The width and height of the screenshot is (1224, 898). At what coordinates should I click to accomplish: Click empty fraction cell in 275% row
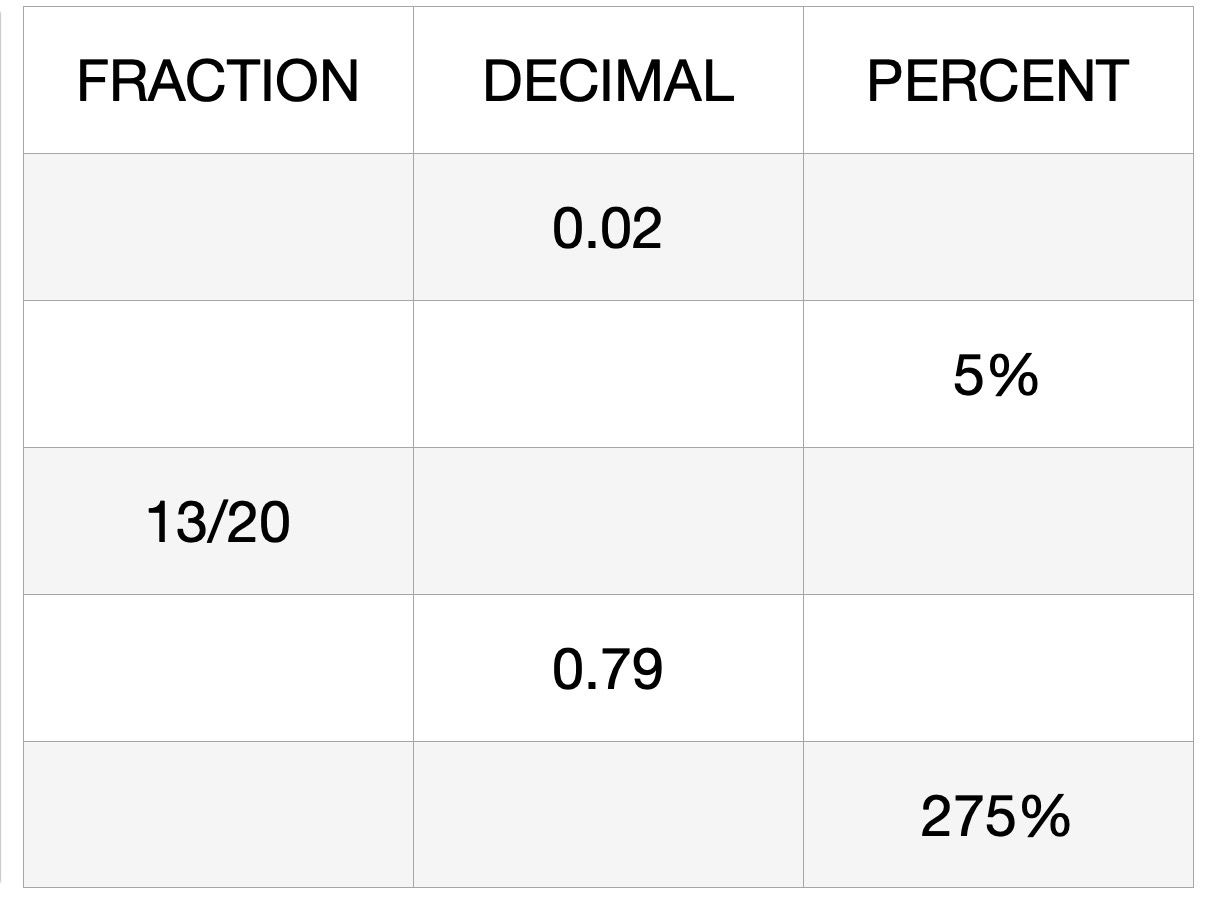point(218,815)
